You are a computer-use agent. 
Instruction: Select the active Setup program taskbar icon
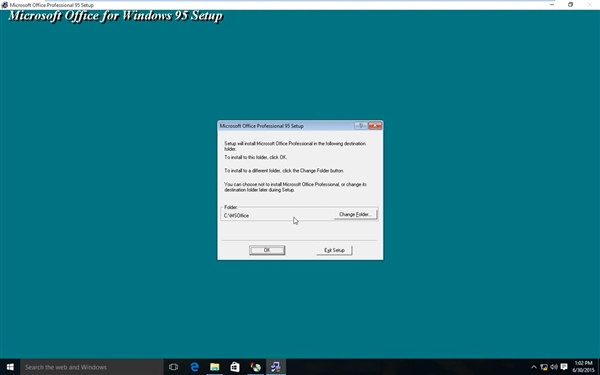[x=276, y=367]
